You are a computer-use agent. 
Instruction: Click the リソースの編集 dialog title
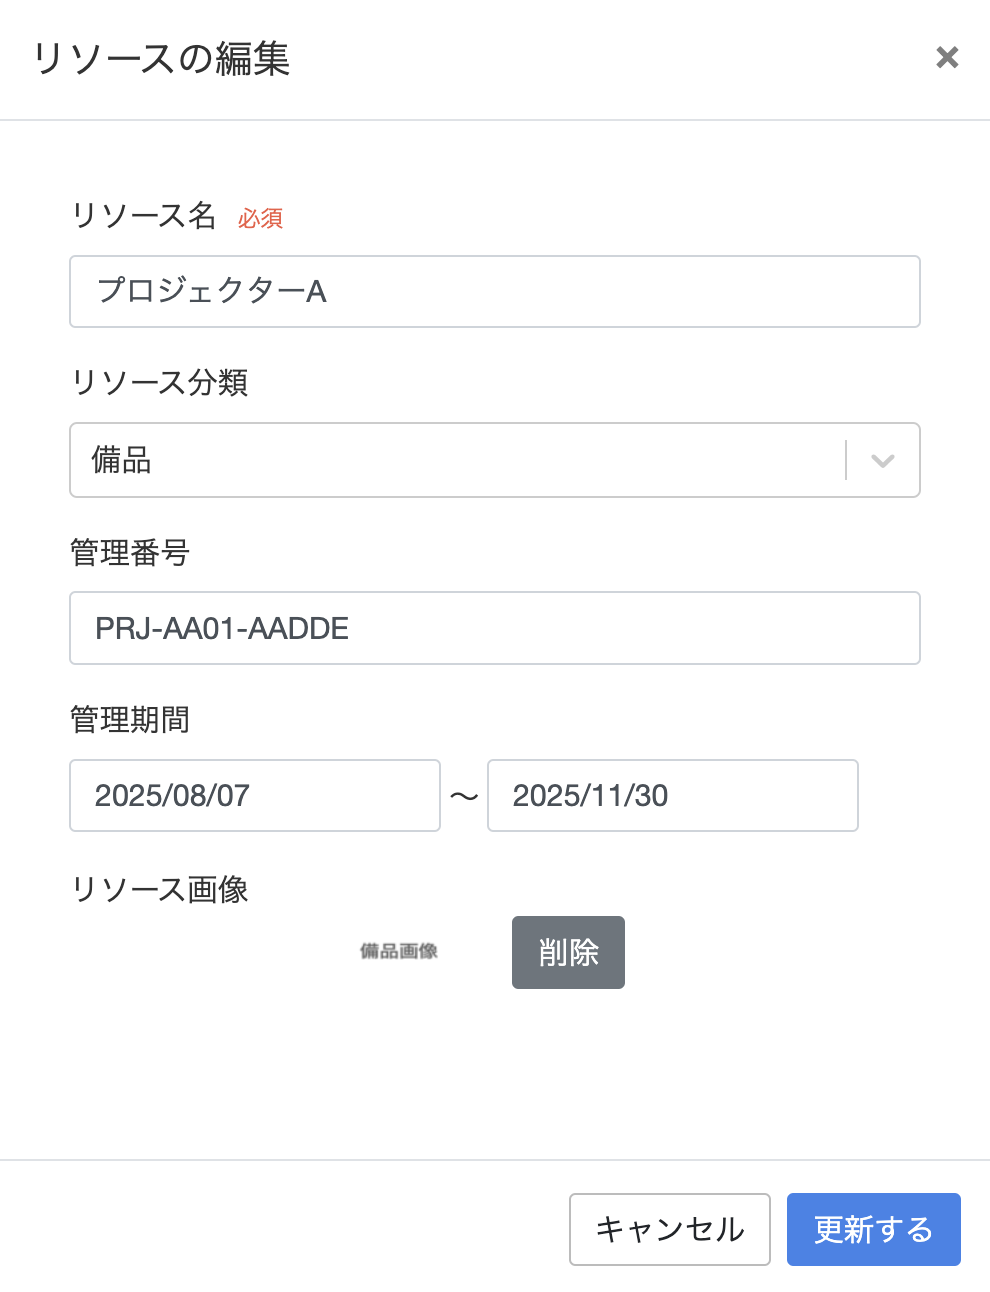pos(161,58)
